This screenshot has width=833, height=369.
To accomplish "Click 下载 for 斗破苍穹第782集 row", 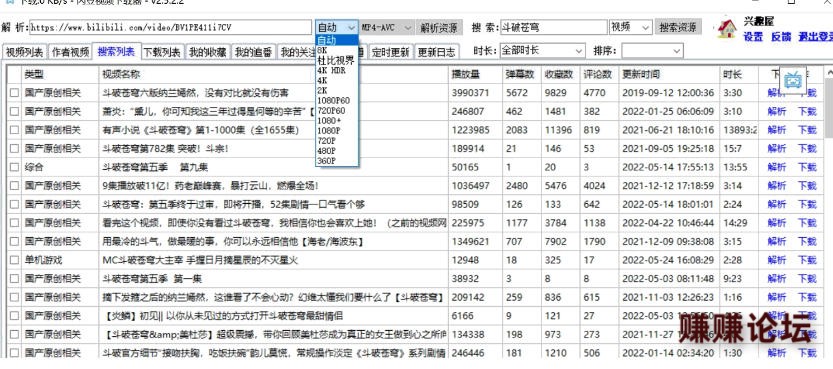I will coord(807,149).
